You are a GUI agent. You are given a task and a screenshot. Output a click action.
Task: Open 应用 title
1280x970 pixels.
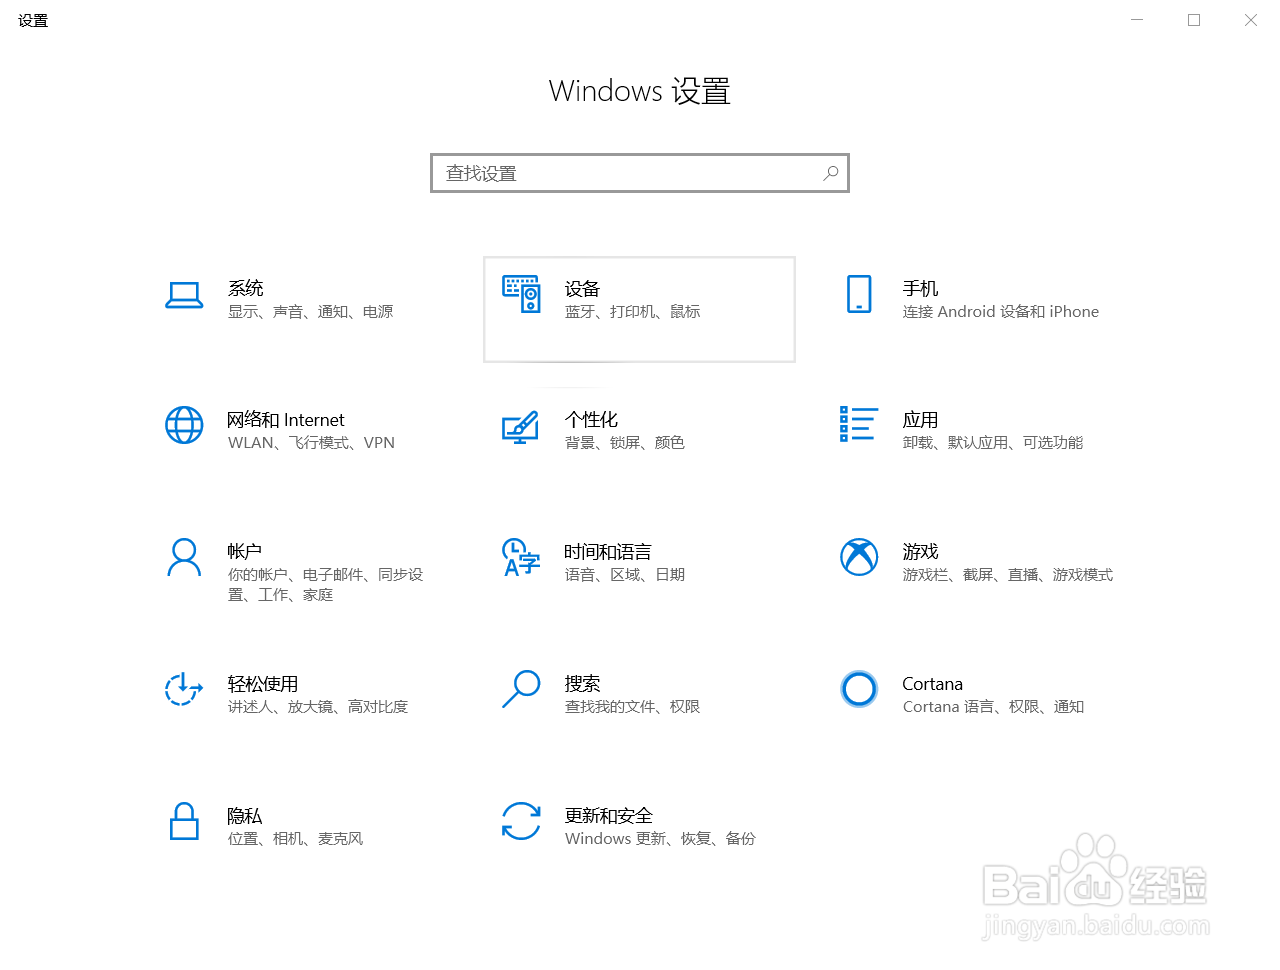(920, 420)
